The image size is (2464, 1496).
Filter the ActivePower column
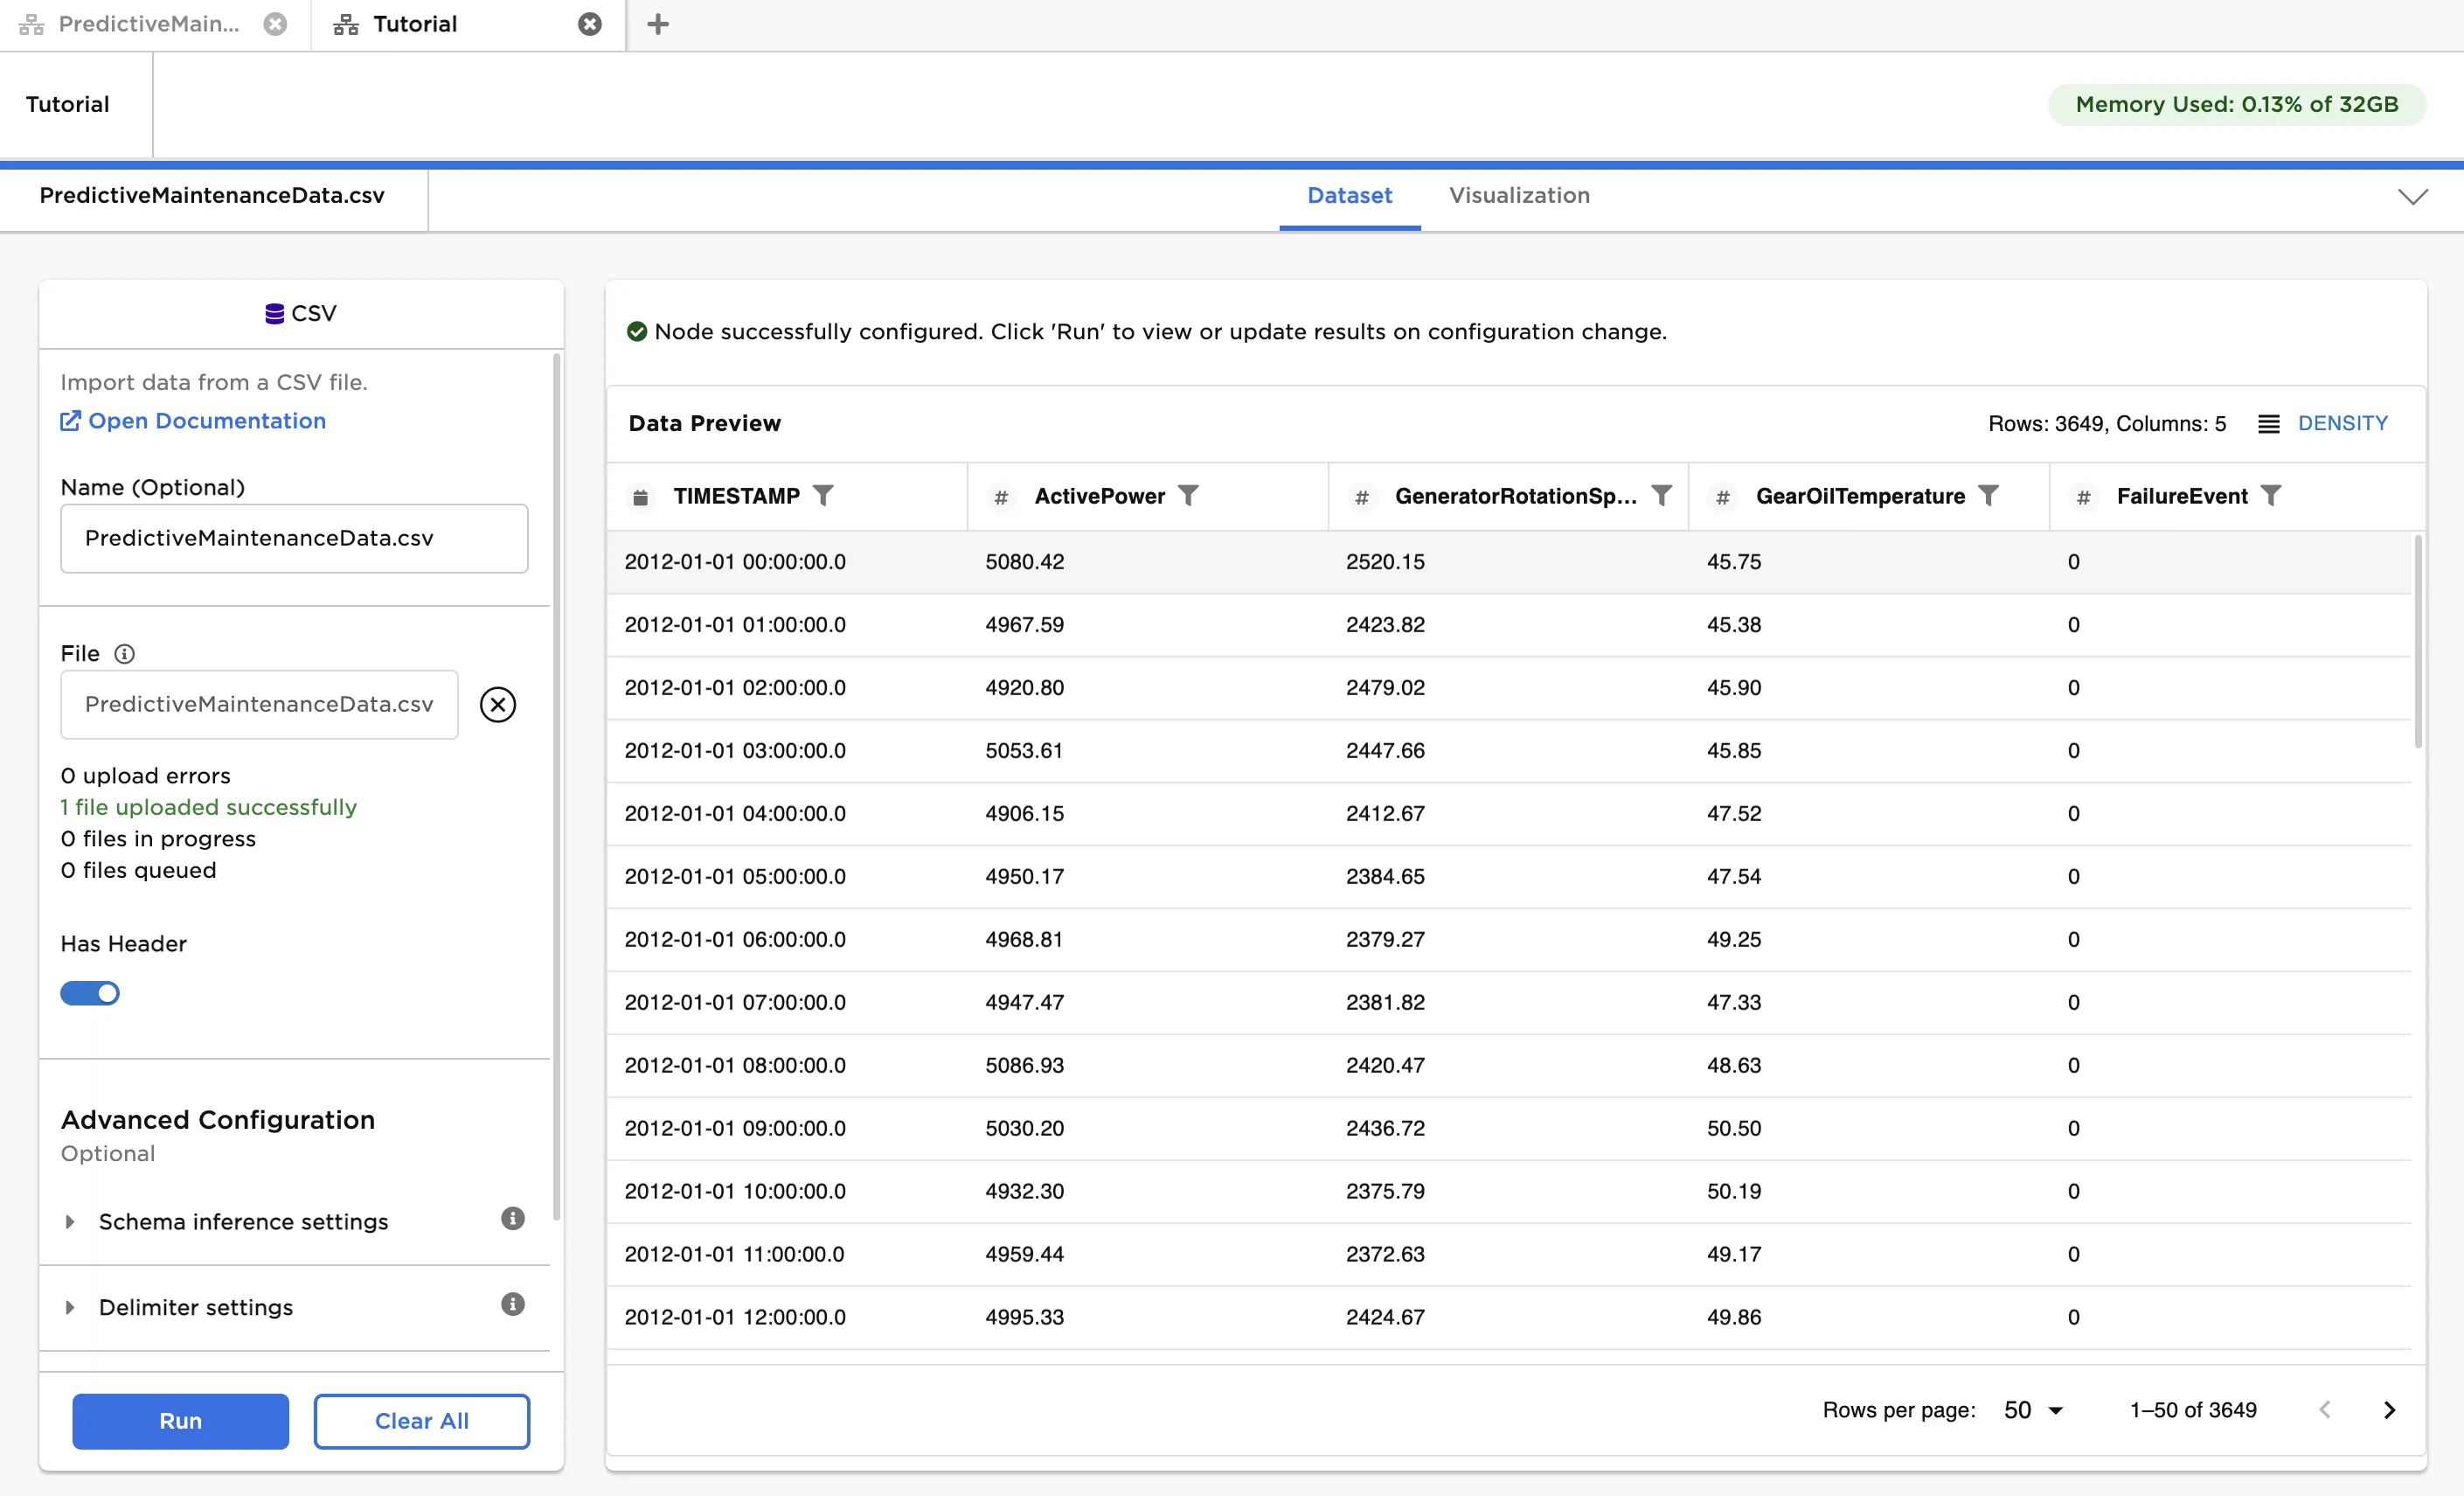pyautogui.click(x=1190, y=495)
